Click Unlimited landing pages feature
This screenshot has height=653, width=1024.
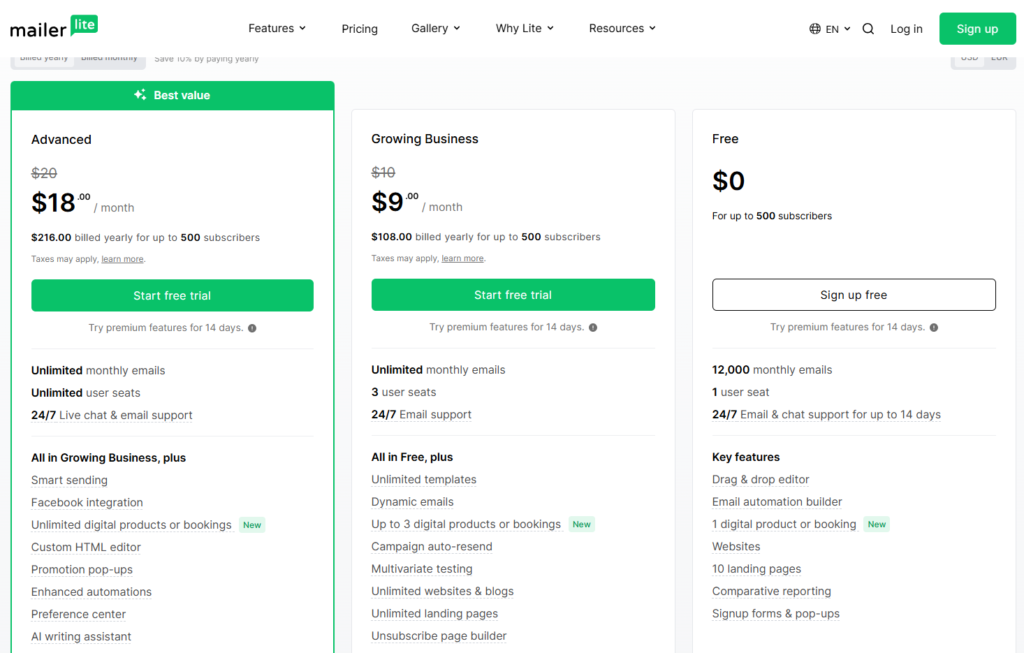[x=434, y=613]
